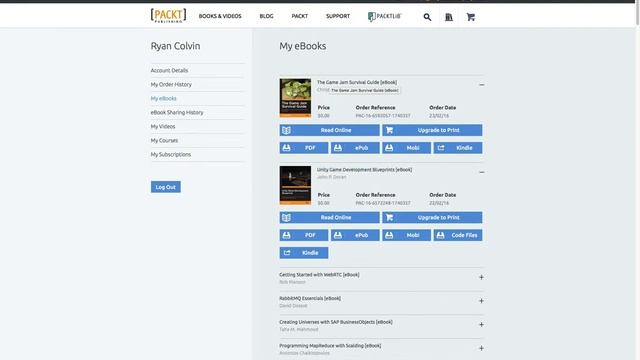Collapse The Game Jam Survival Guide entry
640x360 pixels.
click(482, 85)
